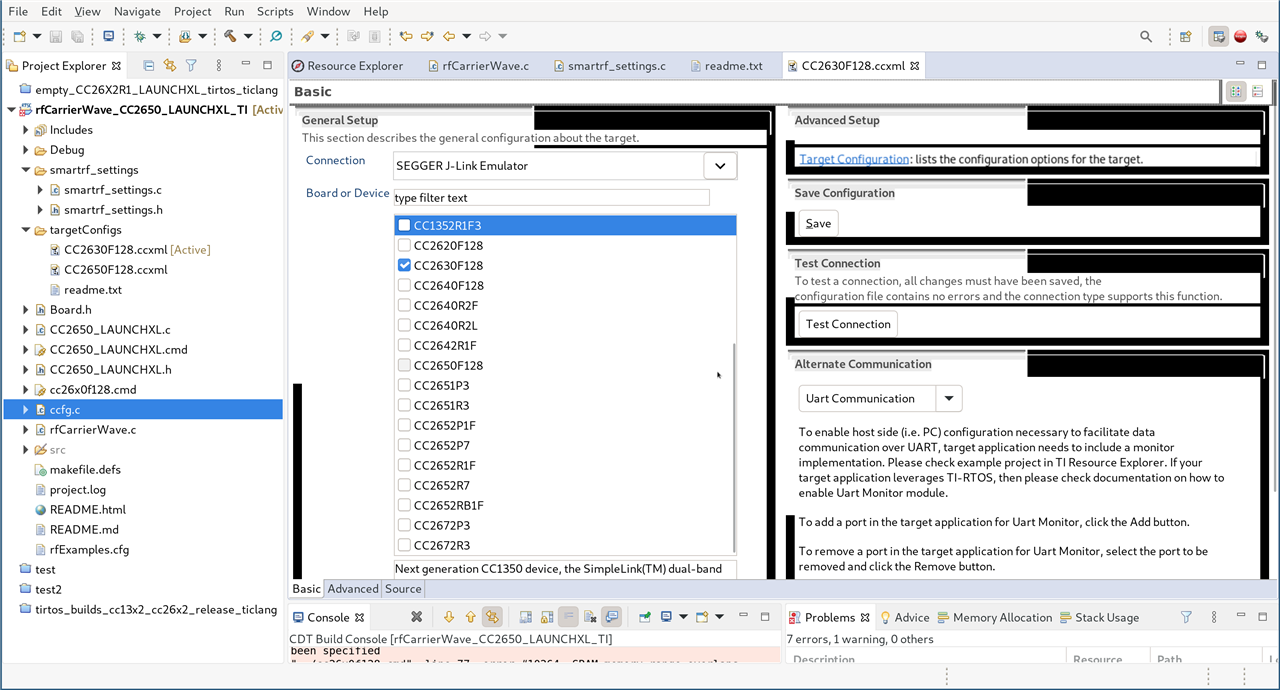Click the Save toolbar icon
Viewport: 1280px width, 690px height.
[55, 36]
